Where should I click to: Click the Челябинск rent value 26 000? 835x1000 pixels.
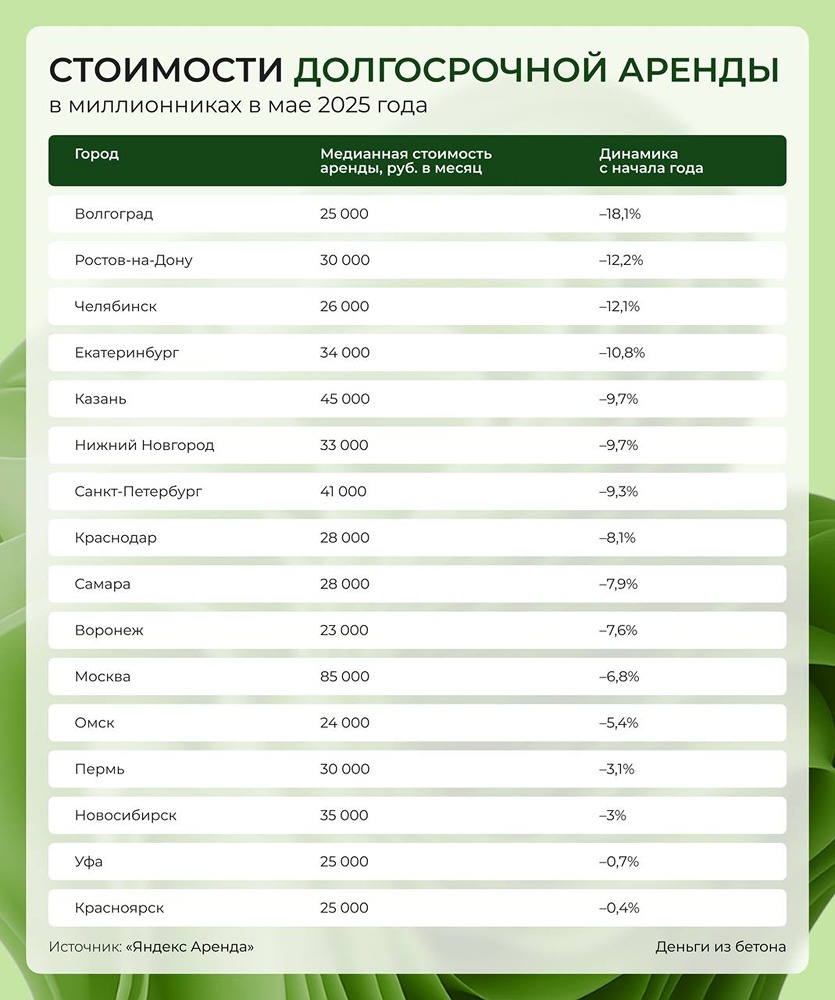[345, 306]
